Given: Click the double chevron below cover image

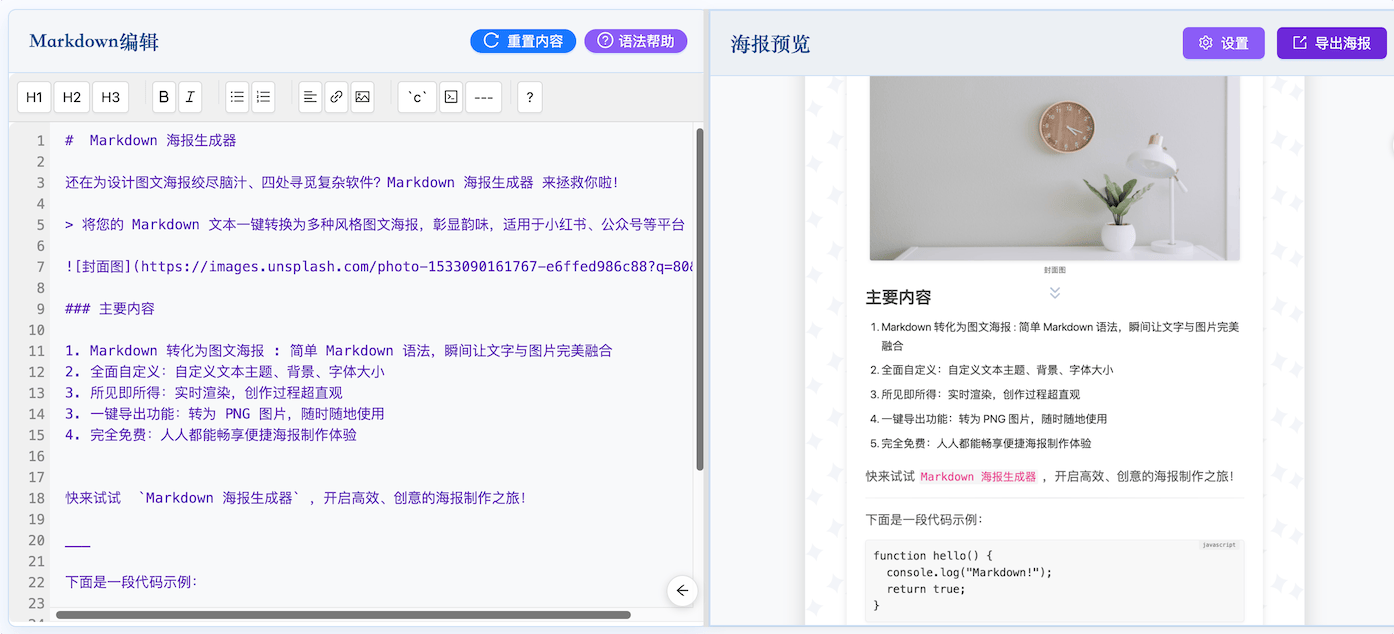Looking at the screenshot, I should coord(1054,292).
